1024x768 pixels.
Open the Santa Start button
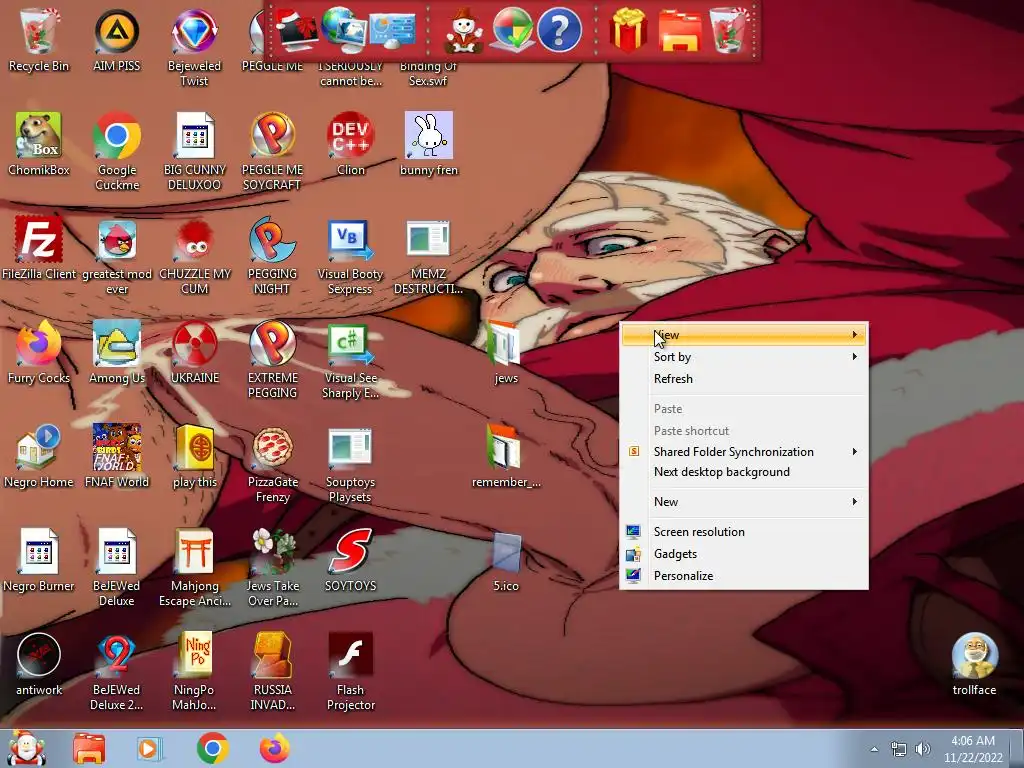pyautogui.click(x=26, y=748)
